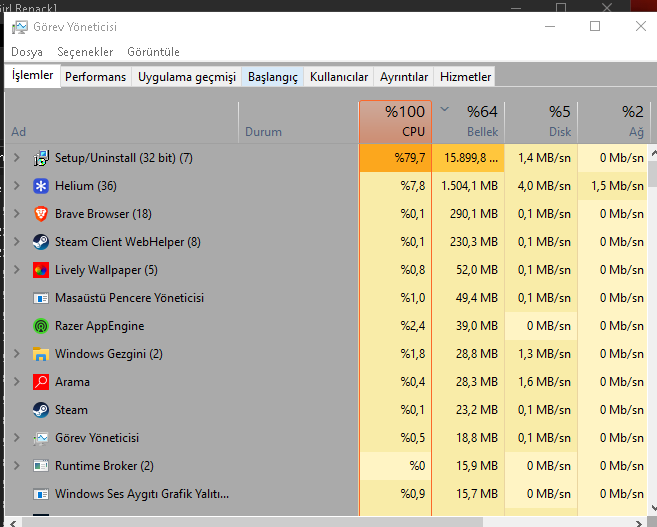This screenshot has height=527, width=657.
Task: Click the Steam process icon
Action: coord(41,410)
